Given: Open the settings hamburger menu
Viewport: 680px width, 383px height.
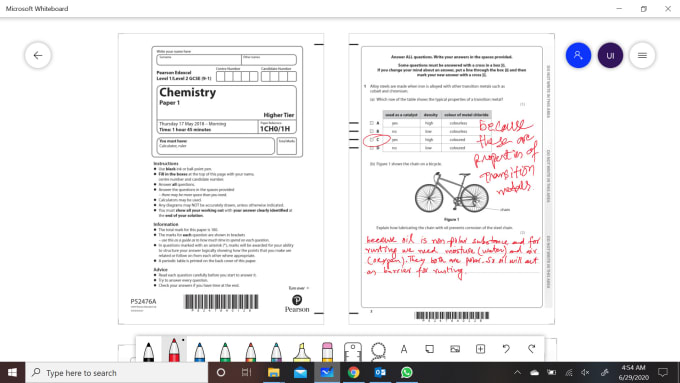Looking at the screenshot, I should [x=642, y=56].
